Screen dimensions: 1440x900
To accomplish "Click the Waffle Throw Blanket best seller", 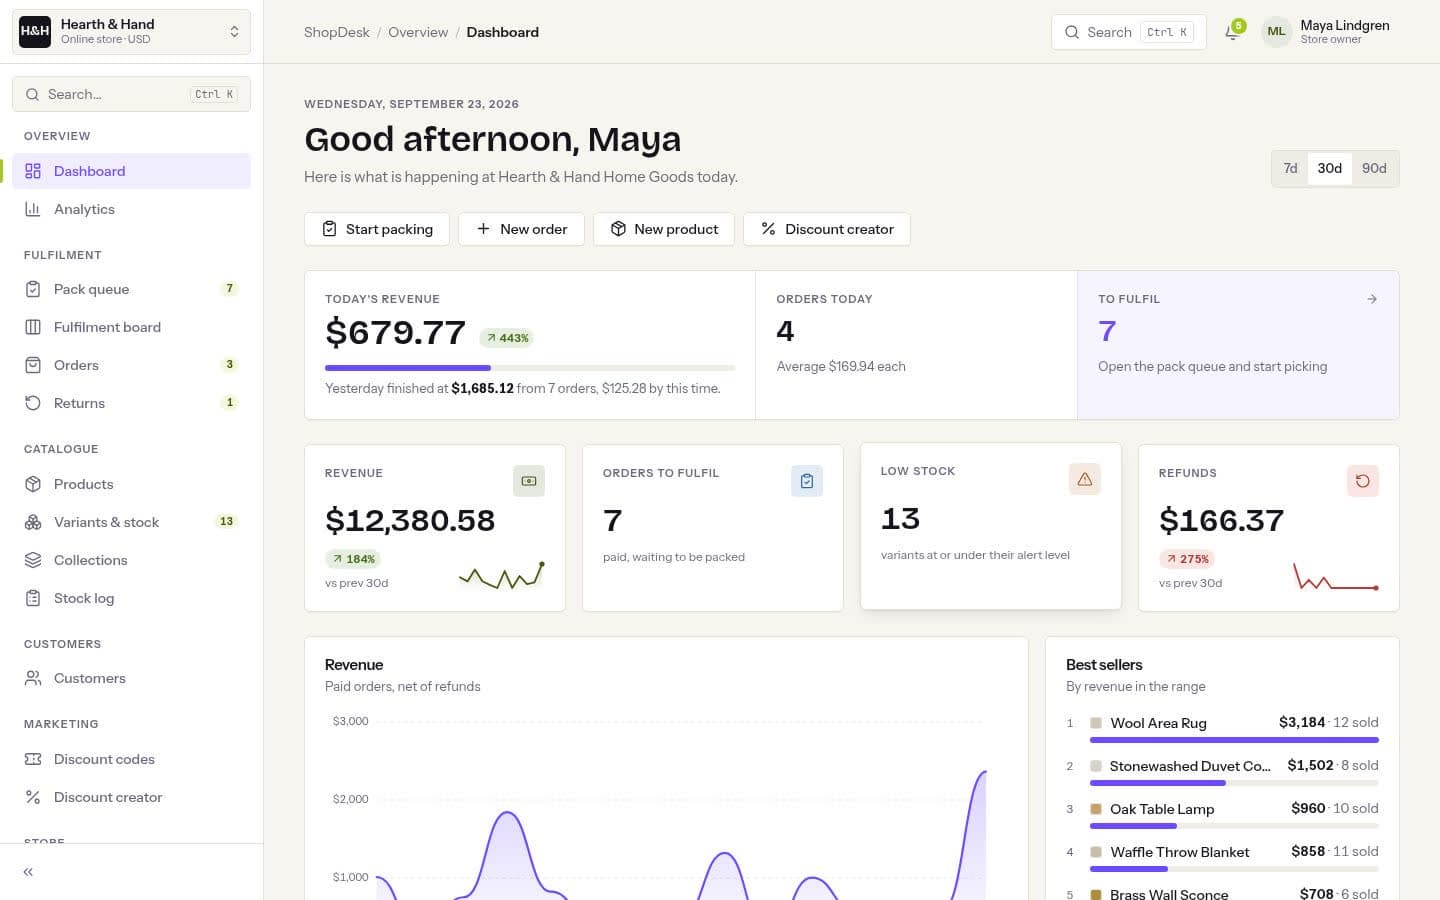I will pos(1180,852).
